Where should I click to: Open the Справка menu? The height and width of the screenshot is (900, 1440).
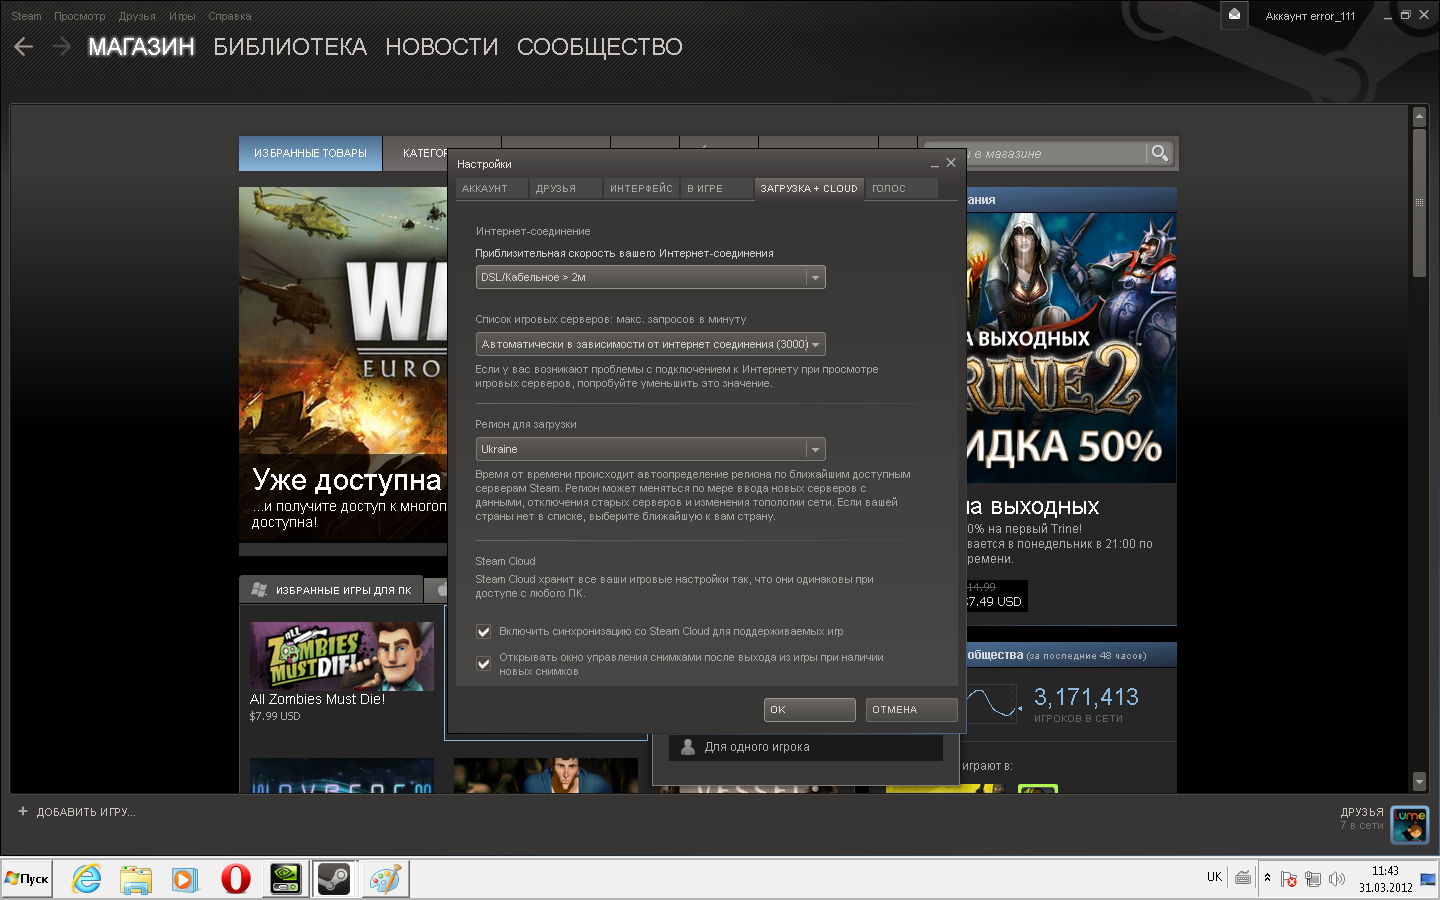point(230,16)
